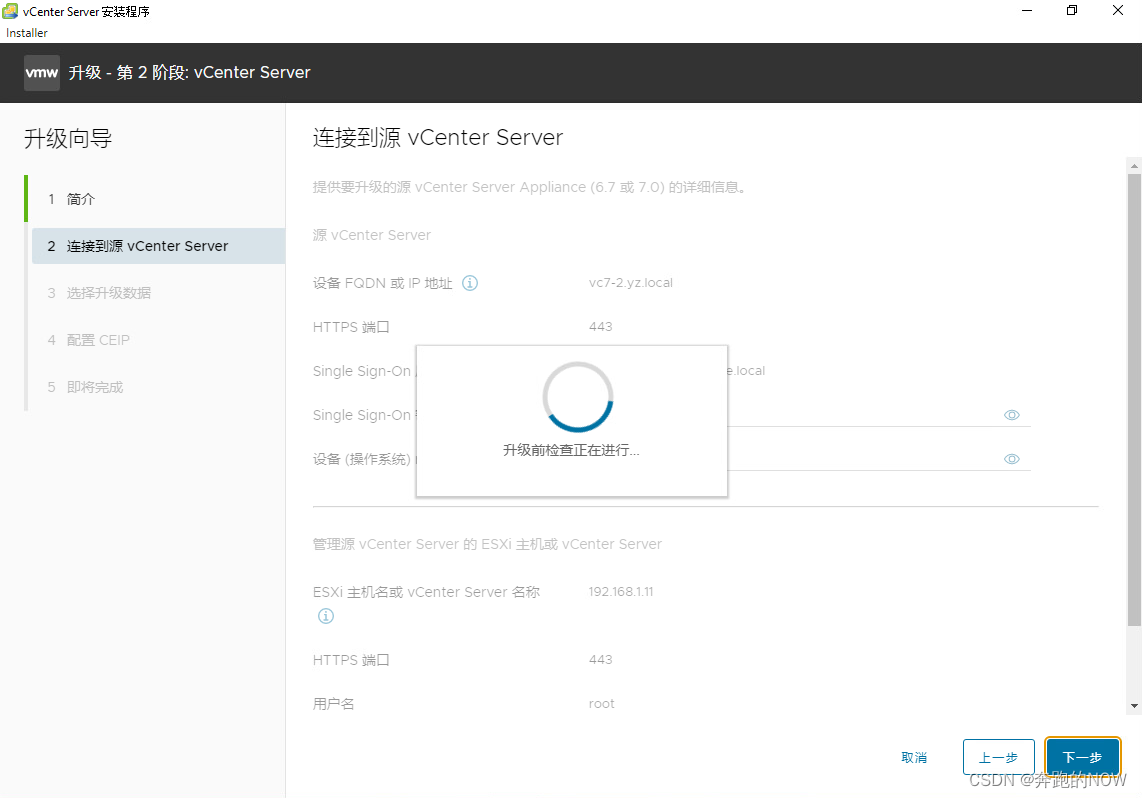Show the Single Sign-On password via eye icon
1142x798 pixels.
(1012, 415)
